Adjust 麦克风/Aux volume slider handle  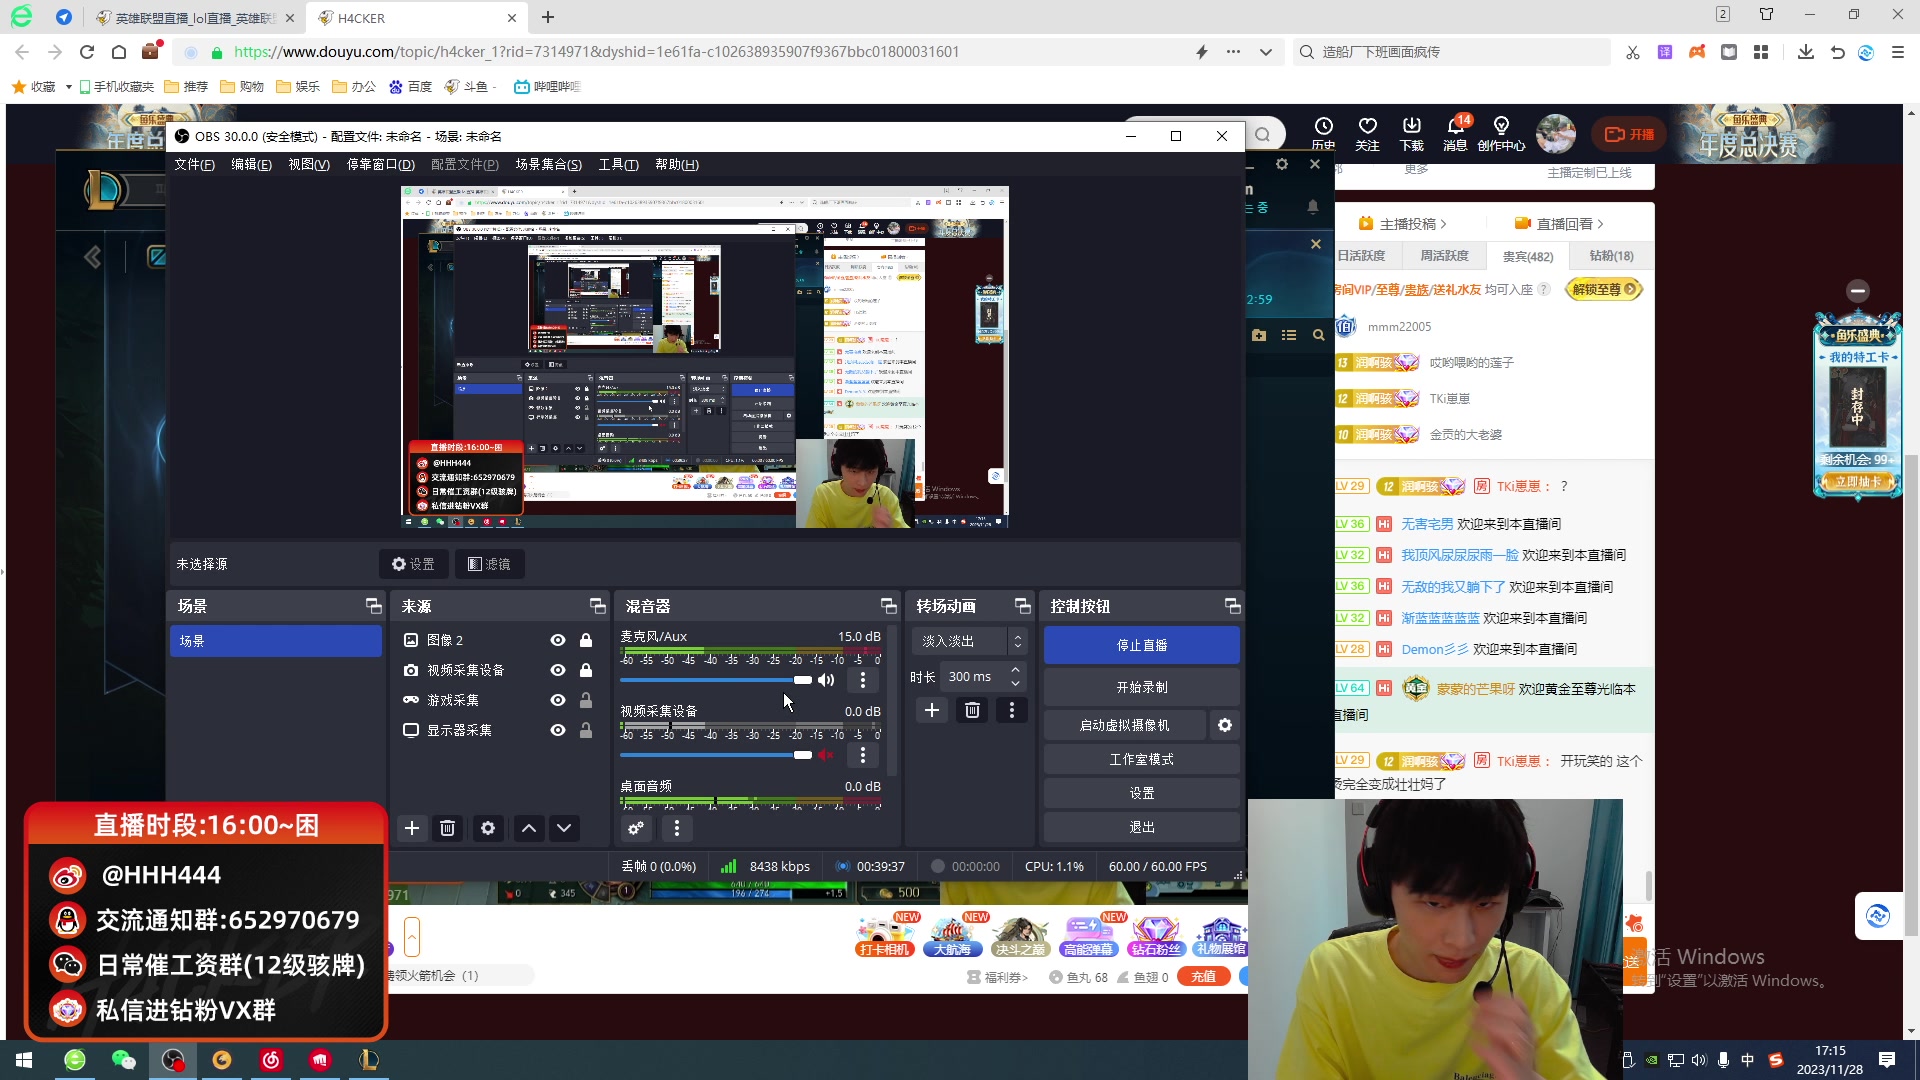tap(803, 680)
